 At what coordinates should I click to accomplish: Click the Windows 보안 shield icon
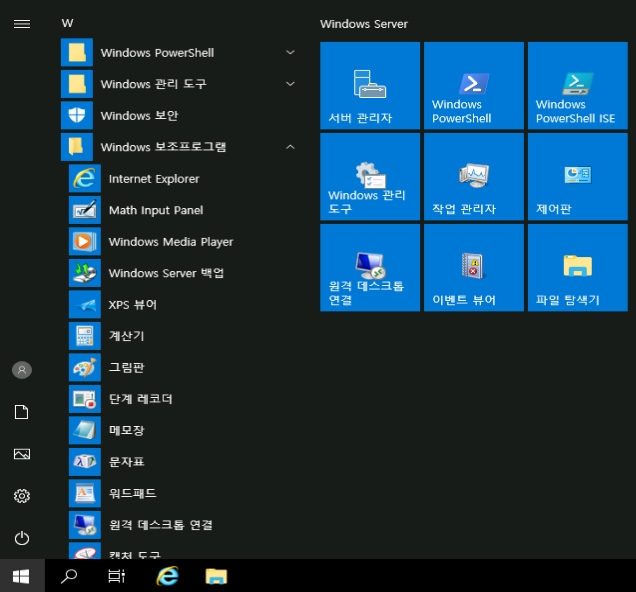[77, 116]
